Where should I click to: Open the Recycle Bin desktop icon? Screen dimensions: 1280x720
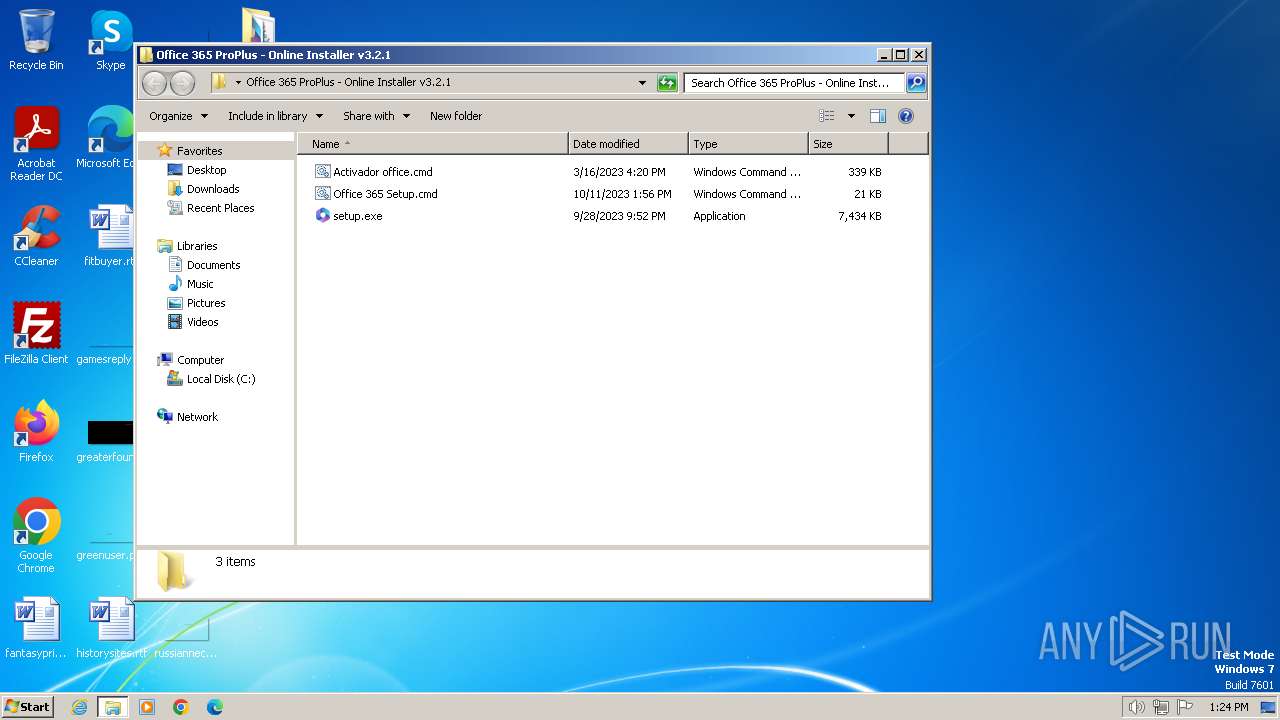tap(36, 40)
